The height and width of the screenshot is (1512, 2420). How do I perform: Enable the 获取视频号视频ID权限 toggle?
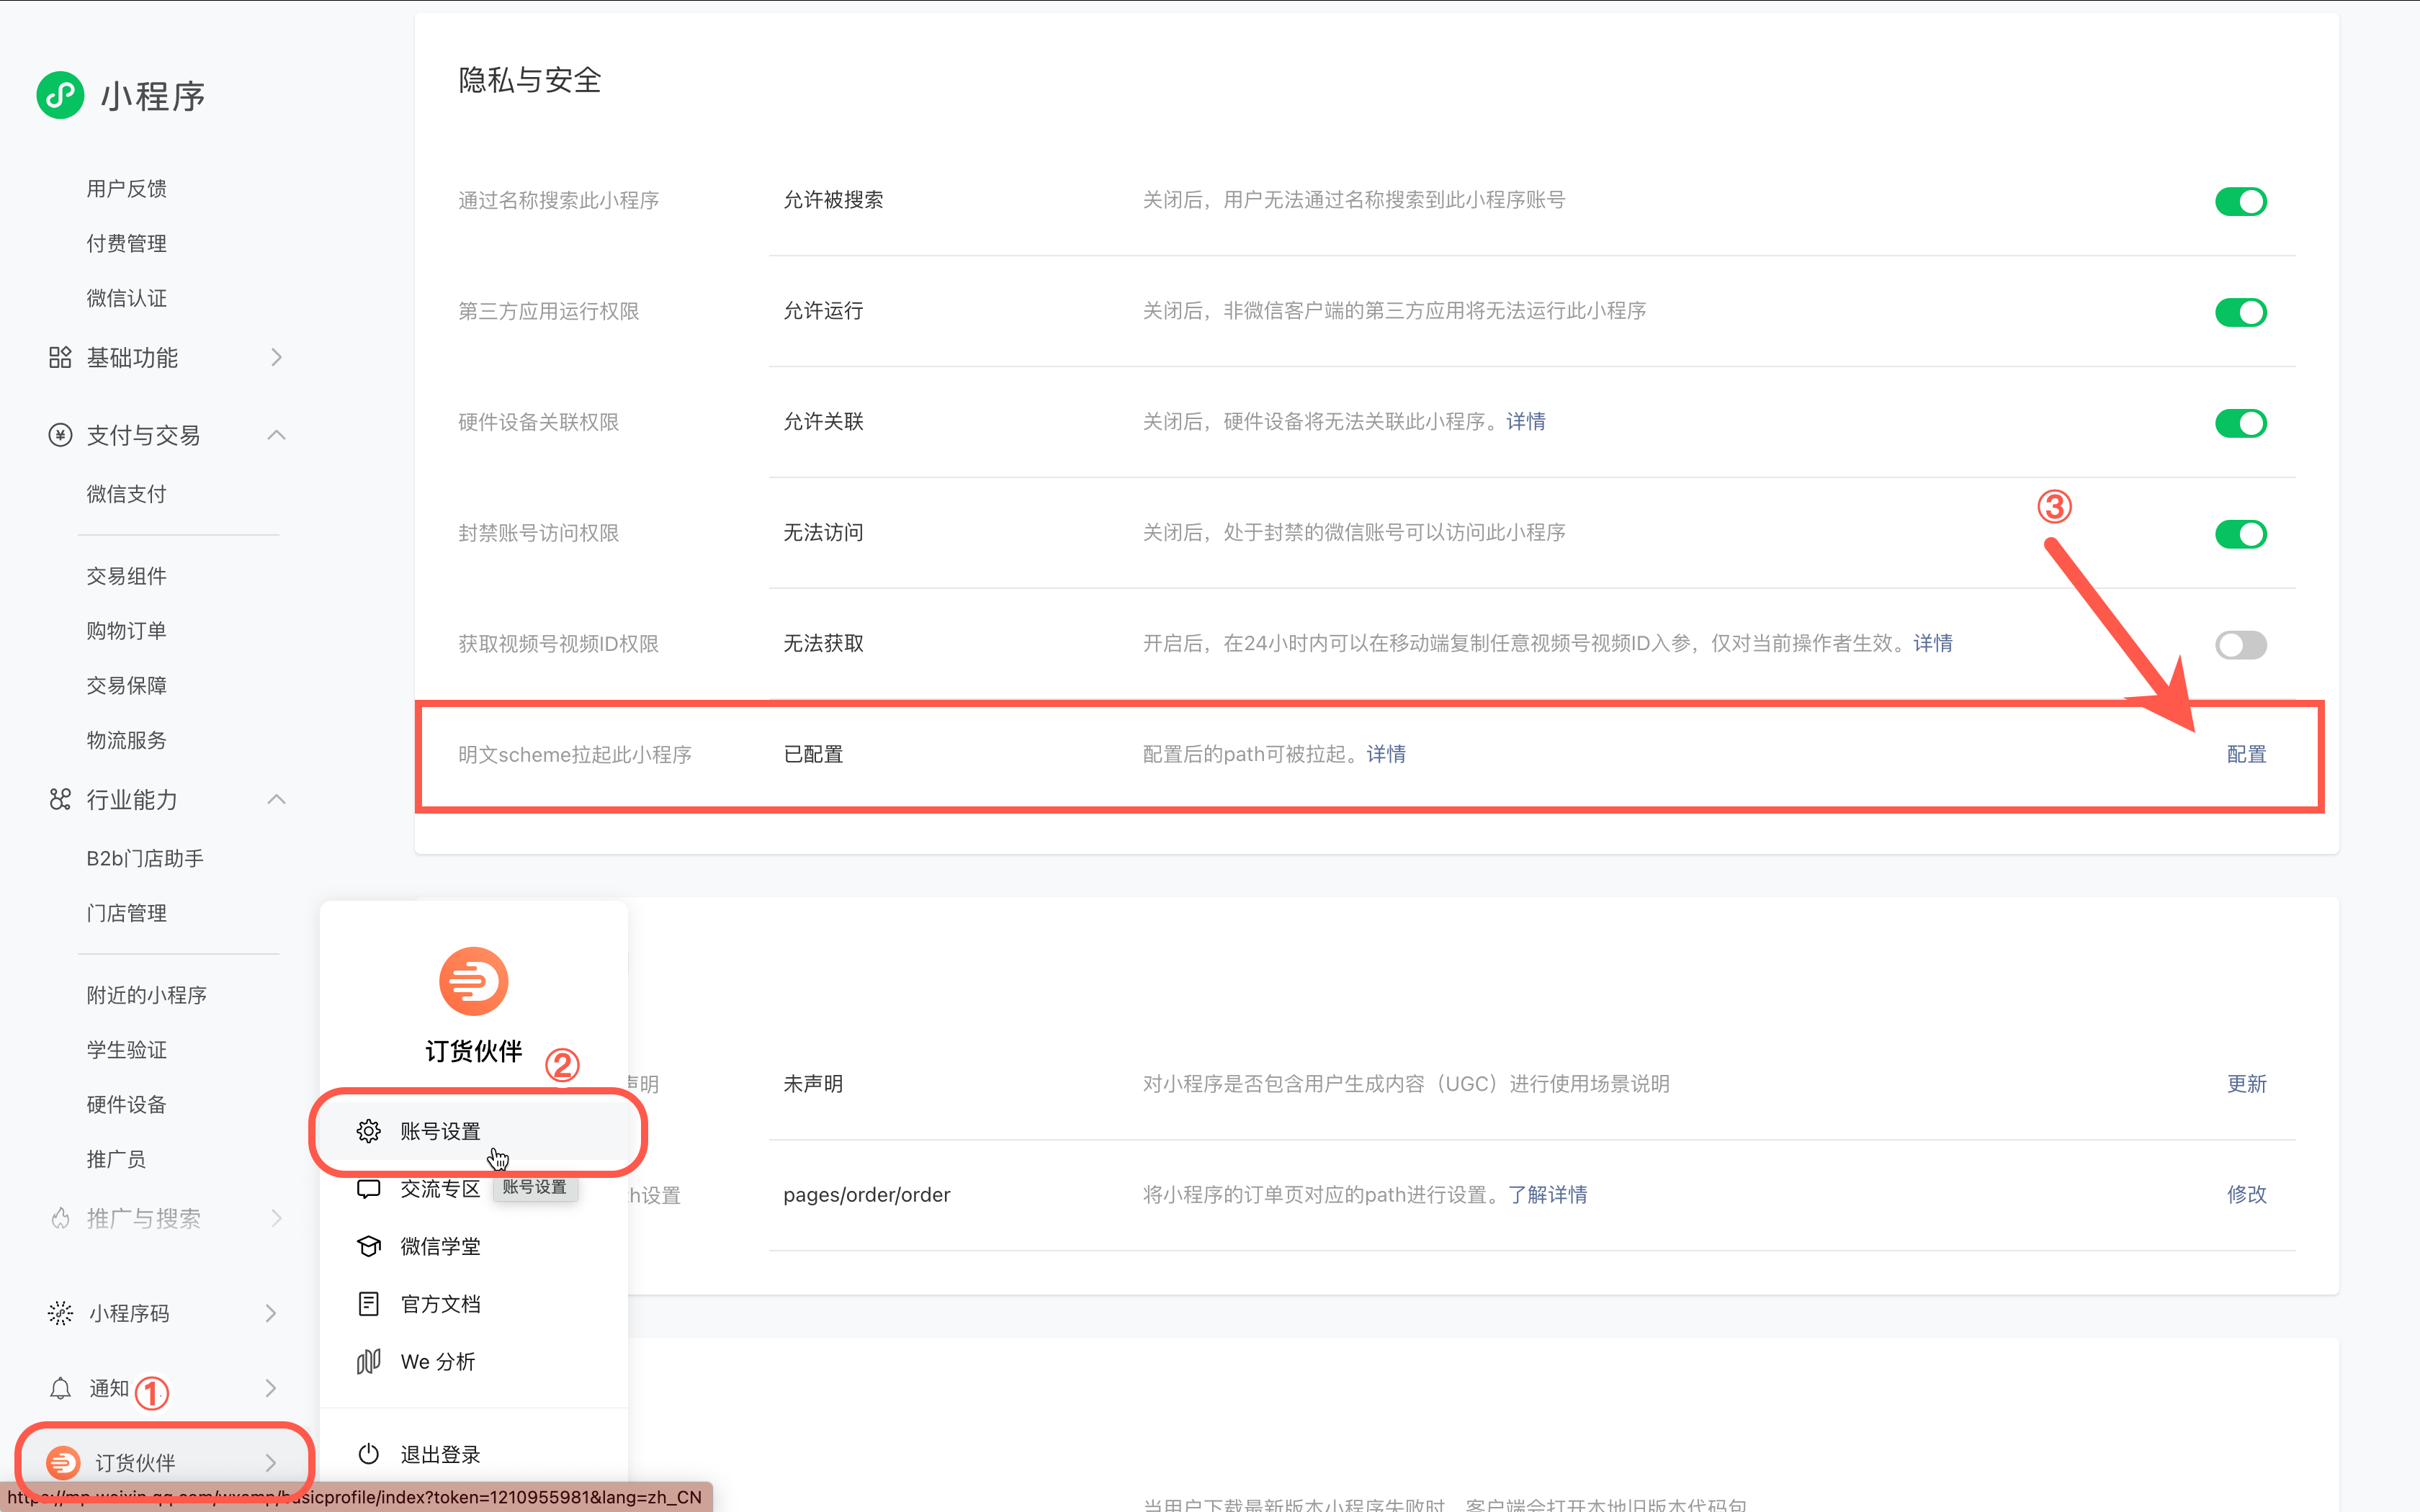(x=2240, y=644)
